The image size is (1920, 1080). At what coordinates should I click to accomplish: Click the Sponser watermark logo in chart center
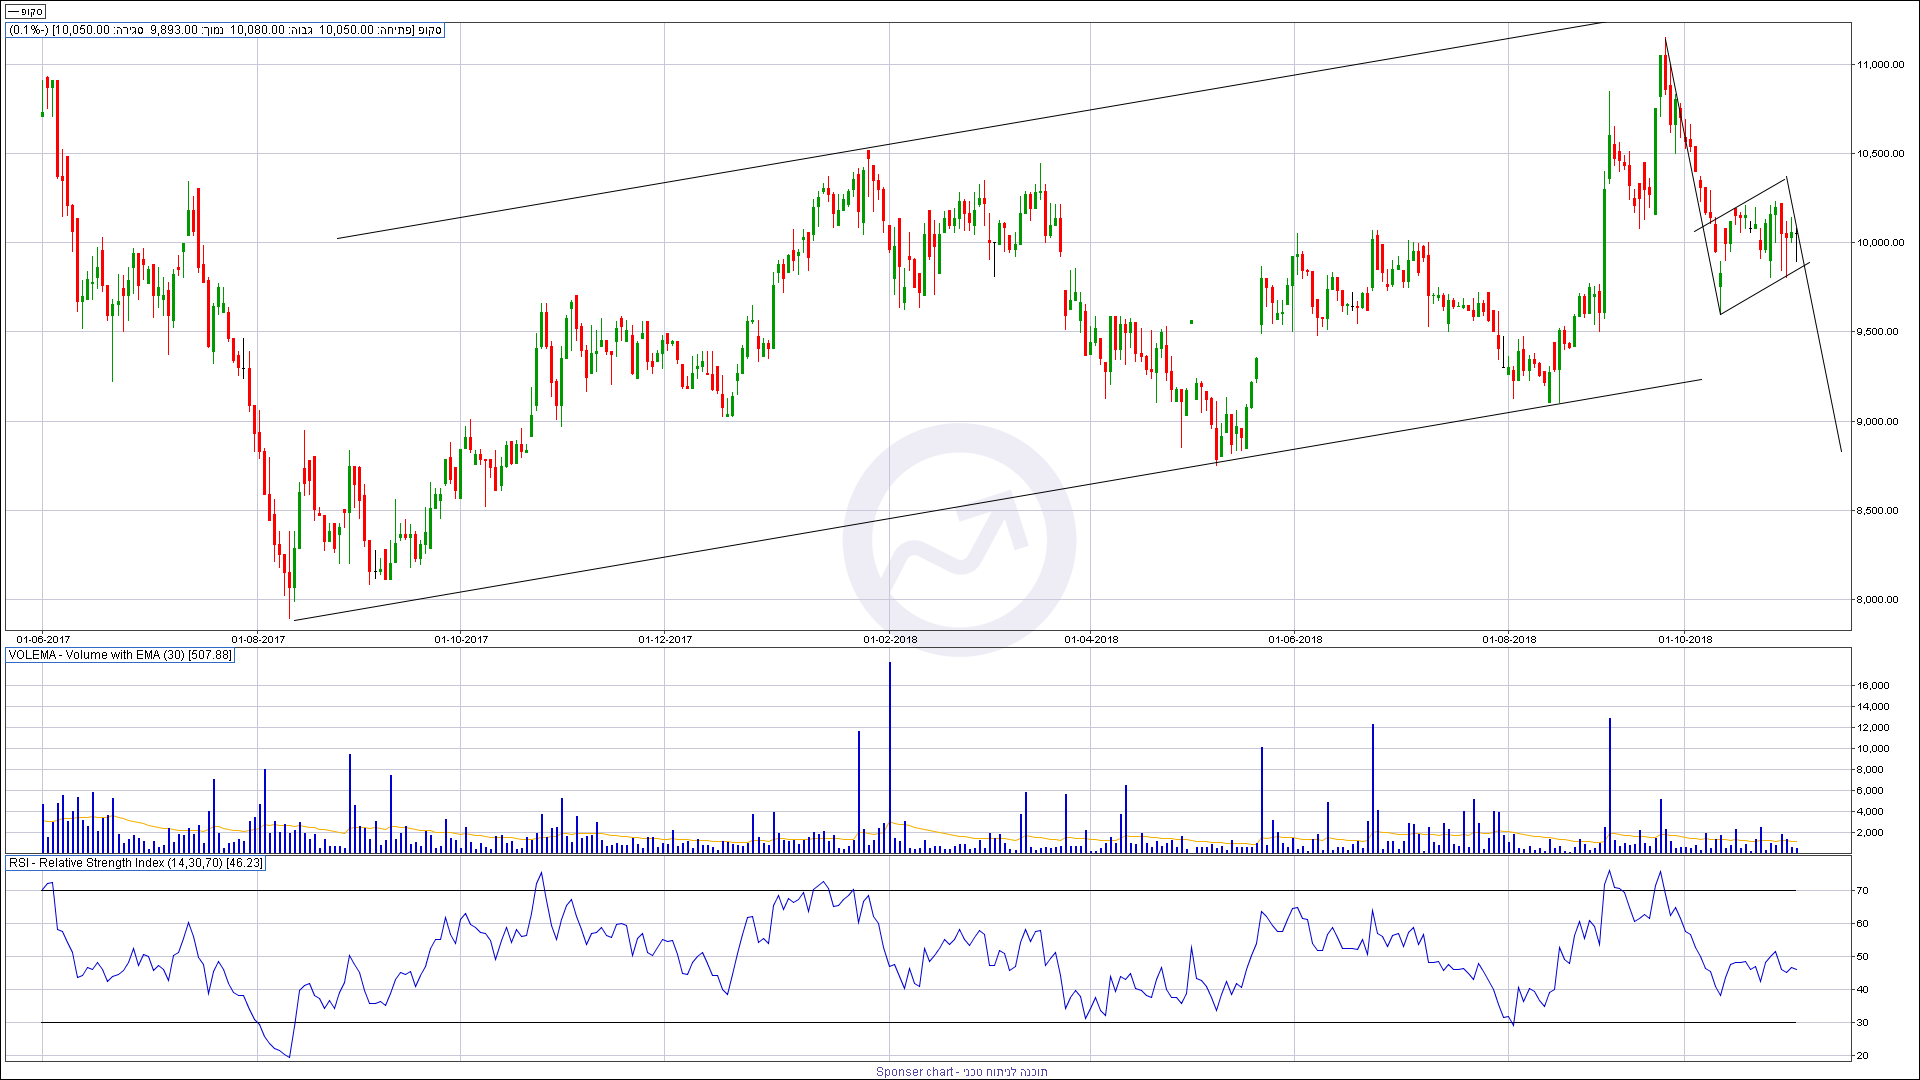[x=959, y=540]
